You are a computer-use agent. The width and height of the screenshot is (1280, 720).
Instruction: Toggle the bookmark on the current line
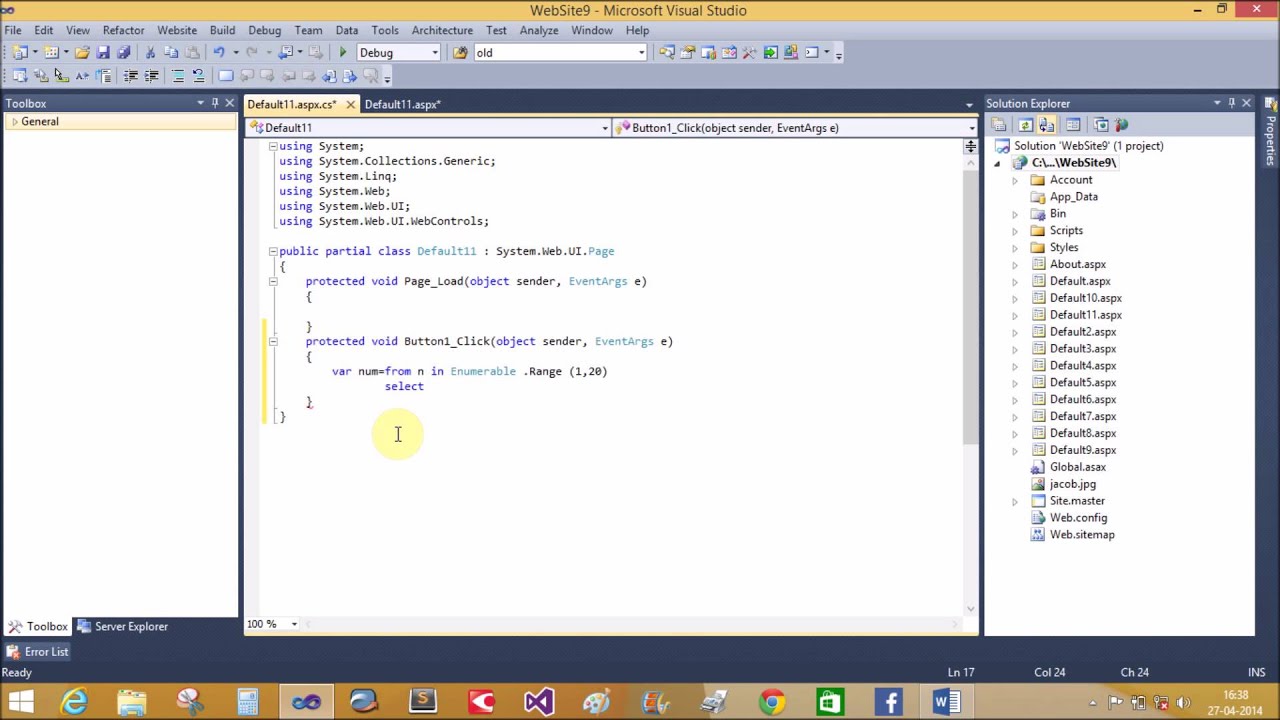(x=226, y=76)
